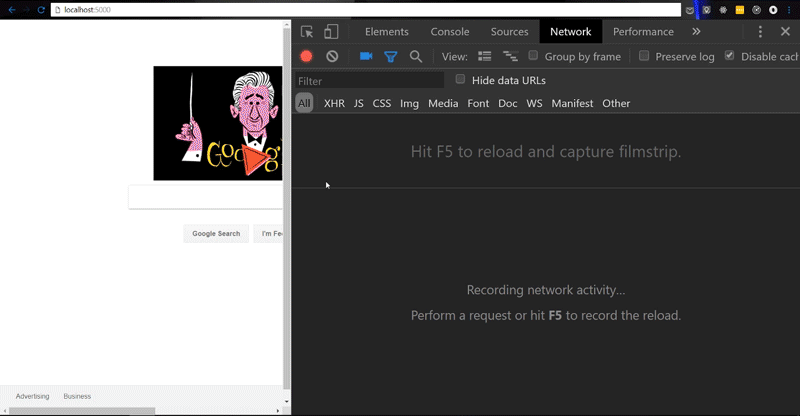The width and height of the screenshot is (800, 416).
Task: Filter requests by Other
Action: 616,103
